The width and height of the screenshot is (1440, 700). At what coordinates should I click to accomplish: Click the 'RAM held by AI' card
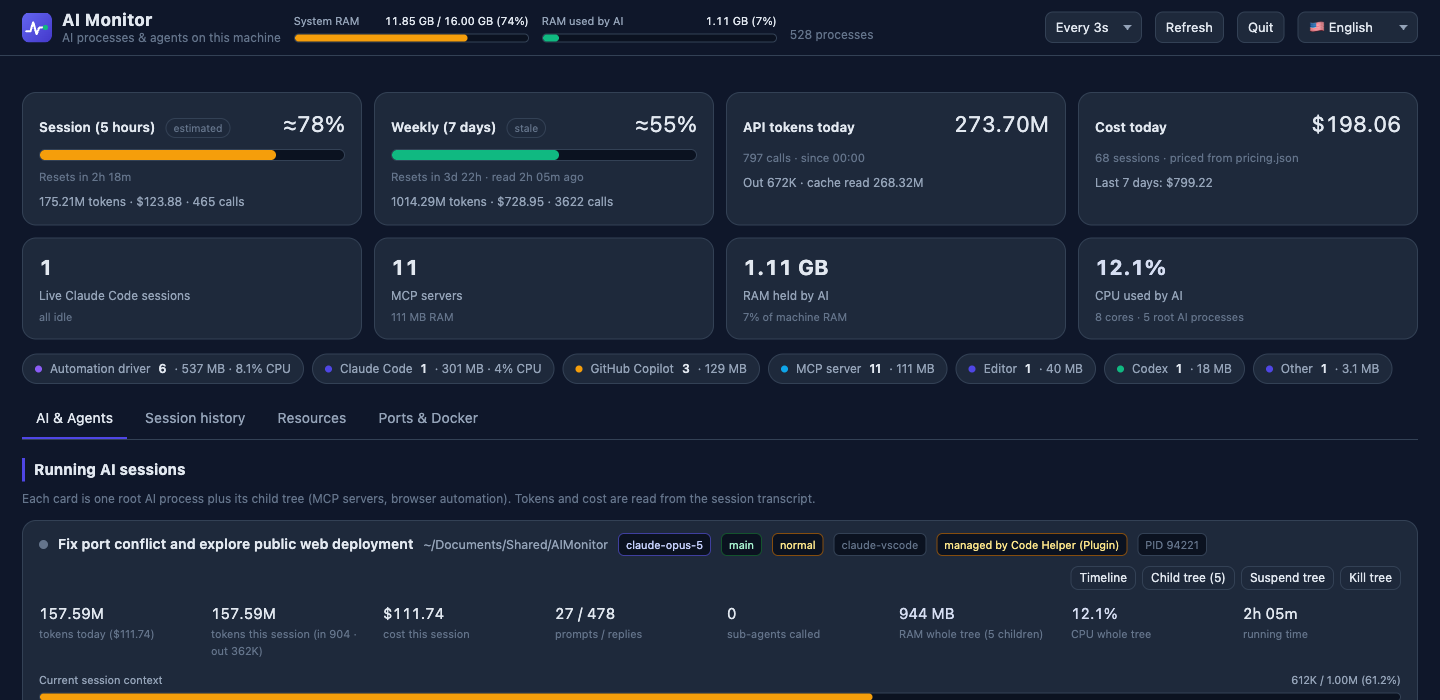(896, 289)
